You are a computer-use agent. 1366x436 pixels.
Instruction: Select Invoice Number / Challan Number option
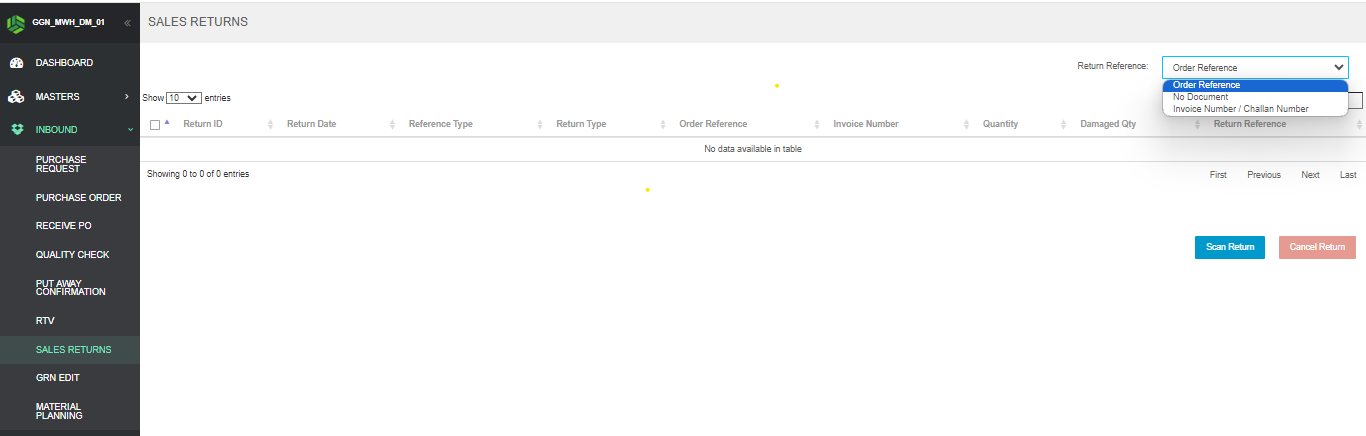1240,109
